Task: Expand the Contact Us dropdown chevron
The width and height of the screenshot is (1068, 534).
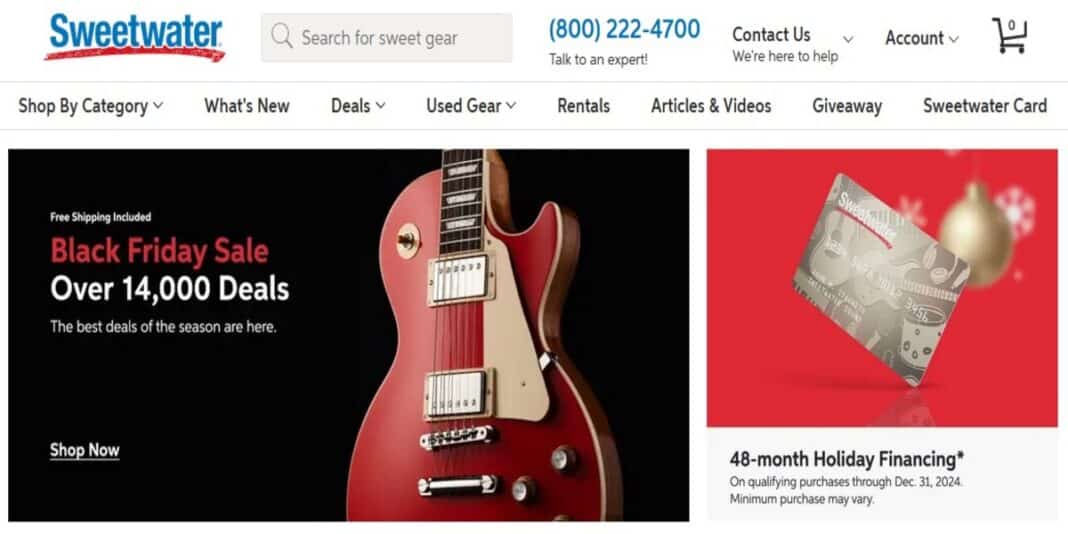Action: point(848,39)
